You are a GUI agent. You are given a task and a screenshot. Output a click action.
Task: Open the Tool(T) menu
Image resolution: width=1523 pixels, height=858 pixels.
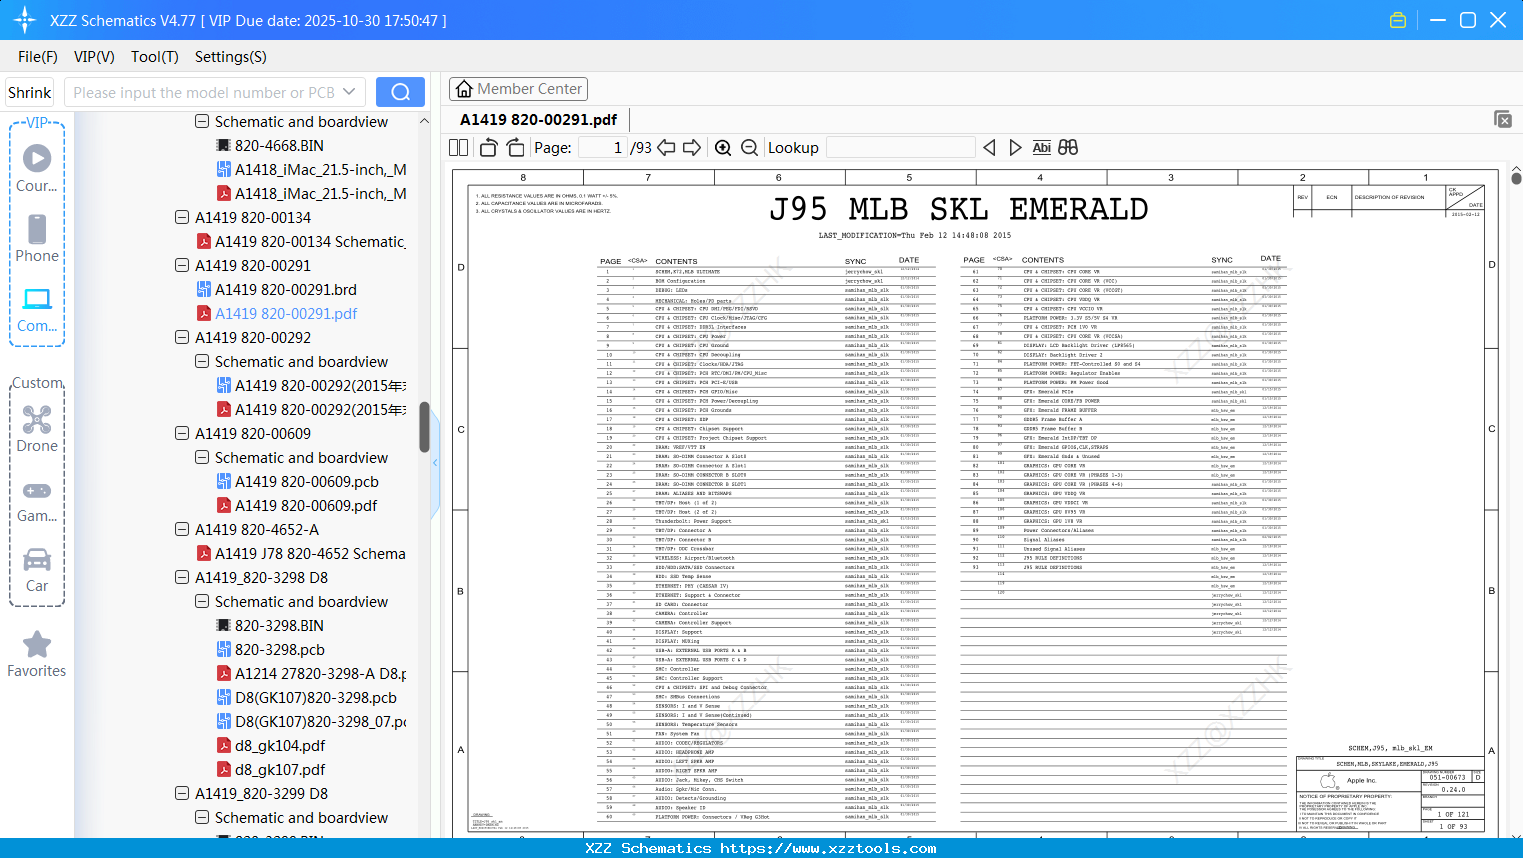pyautogui.click(x=155, y=57)
